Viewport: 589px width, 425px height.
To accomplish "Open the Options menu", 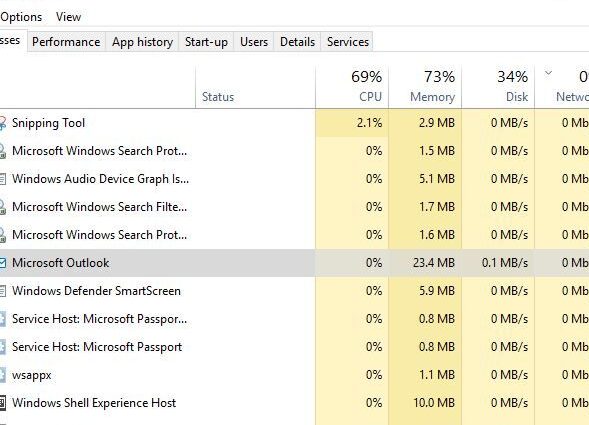I will (21, 17).
